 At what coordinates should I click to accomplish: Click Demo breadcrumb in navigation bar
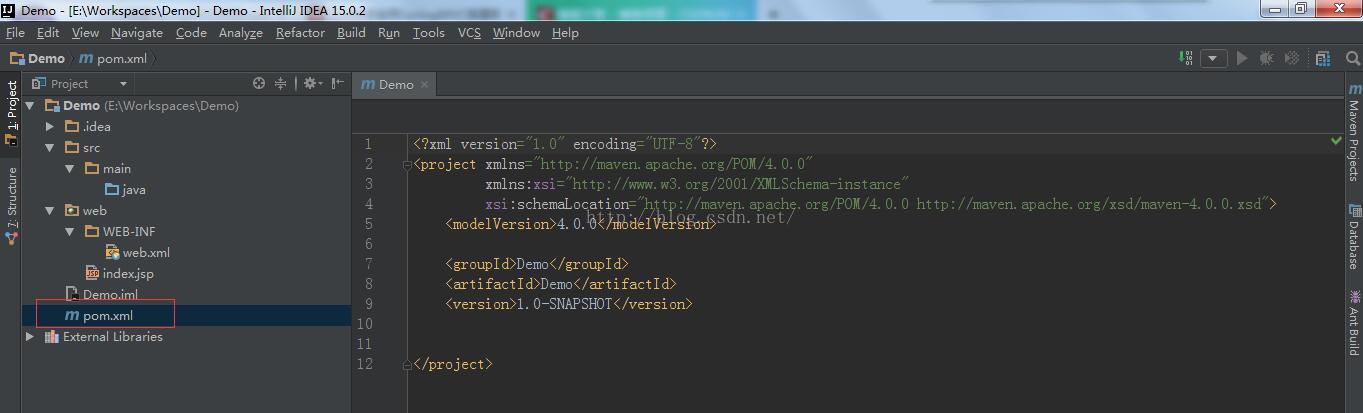point(37,58)
